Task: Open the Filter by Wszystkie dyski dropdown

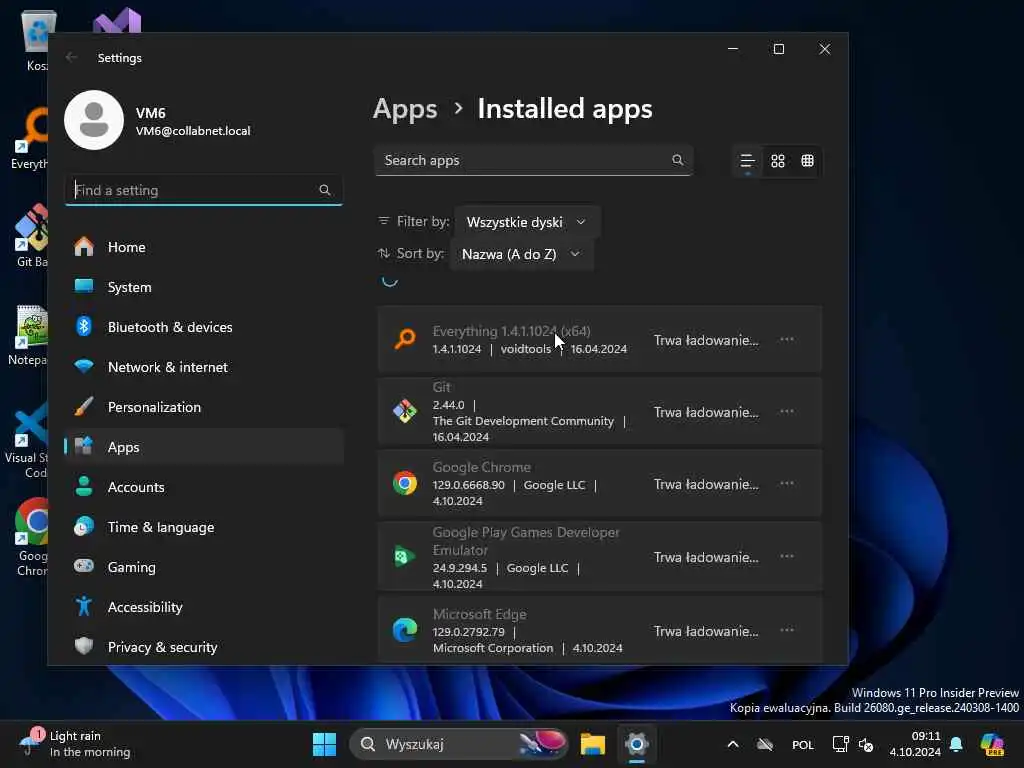Action: [x=526, y=222]
